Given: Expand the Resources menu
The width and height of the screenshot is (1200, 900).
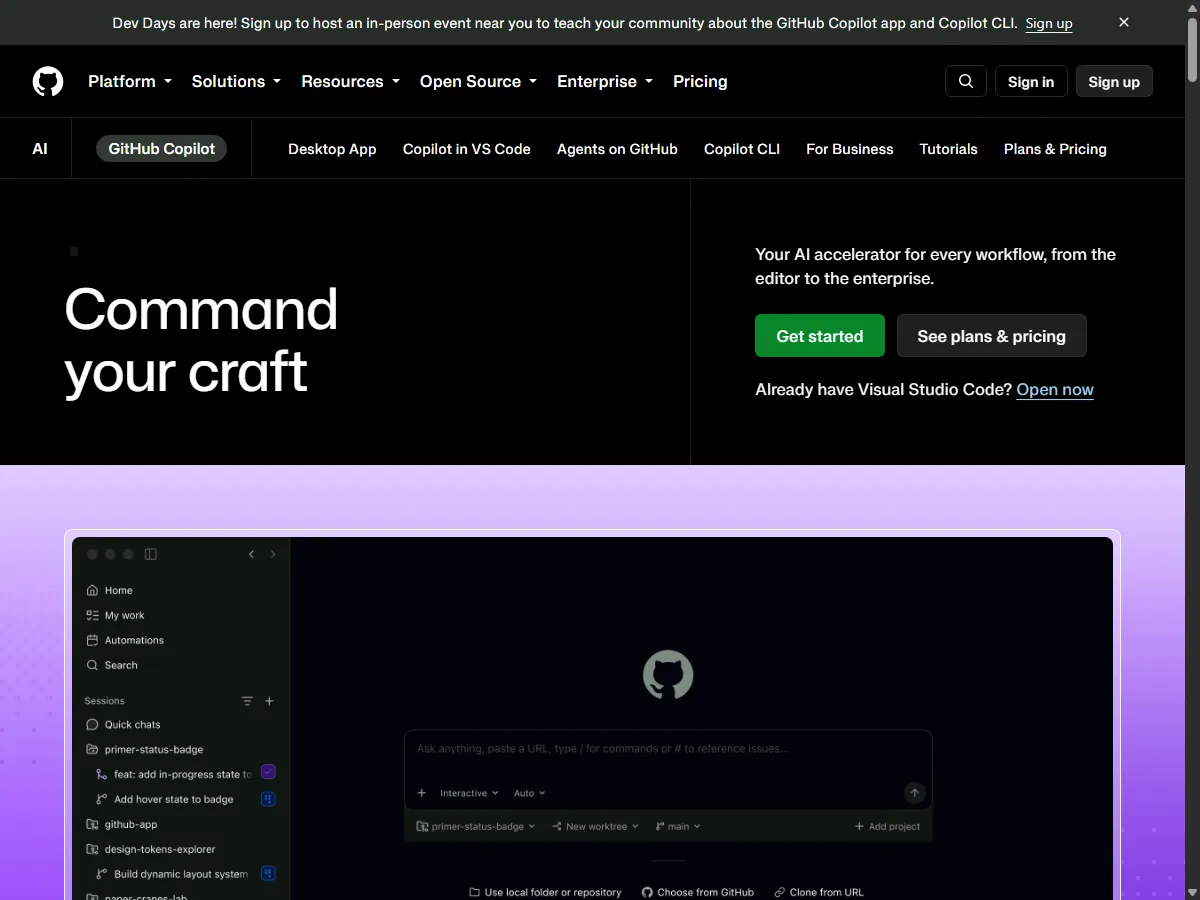Looking at the screenshot, I should pos(351,81).
